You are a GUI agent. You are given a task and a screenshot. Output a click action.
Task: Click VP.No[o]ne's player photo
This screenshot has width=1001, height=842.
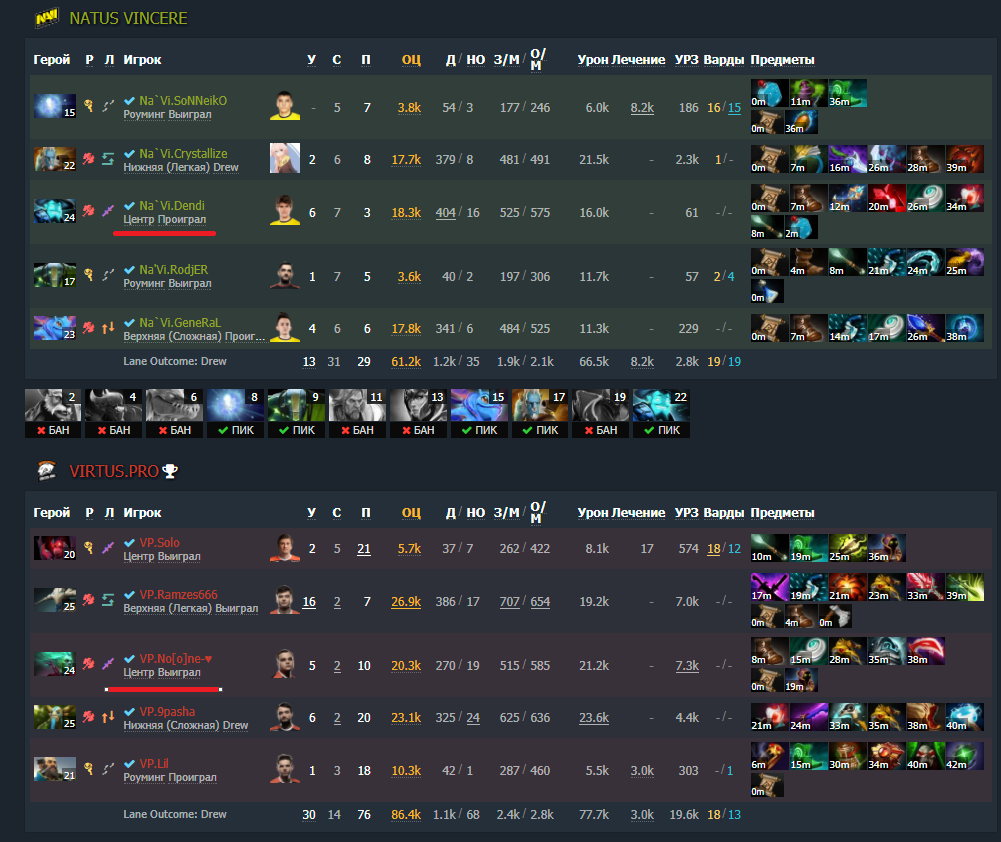coord(285,664)
